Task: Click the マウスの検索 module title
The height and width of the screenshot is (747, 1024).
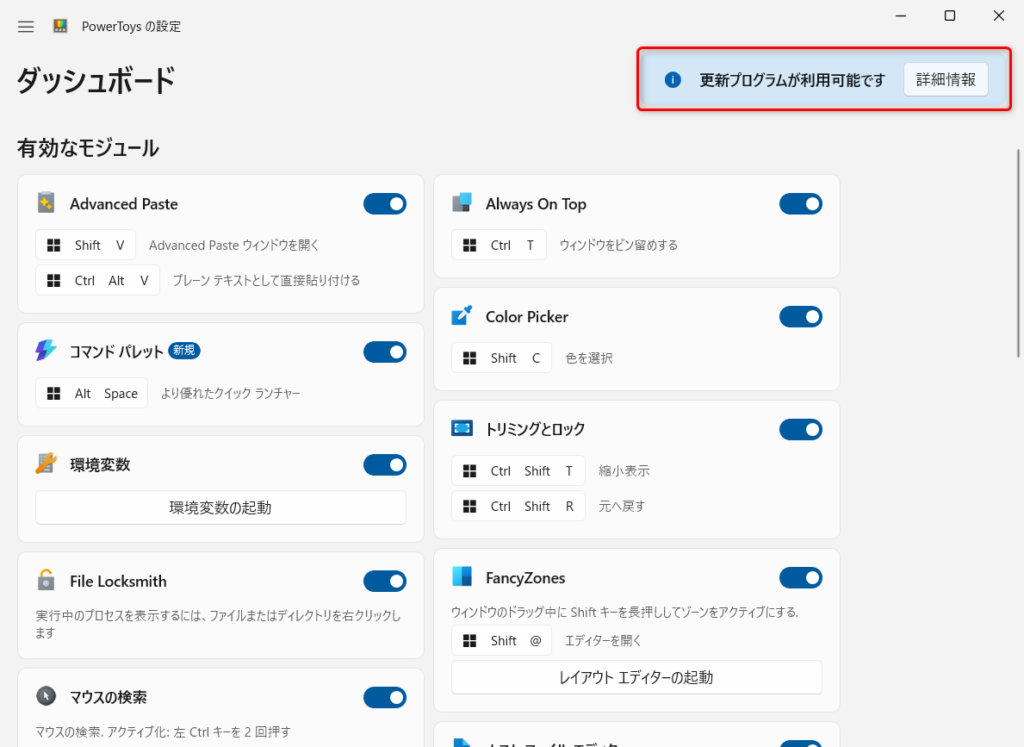Action: point(108,697)
